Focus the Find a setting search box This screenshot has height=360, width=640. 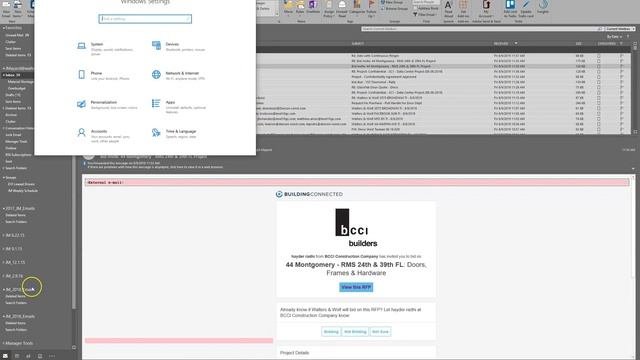[145, 19]
